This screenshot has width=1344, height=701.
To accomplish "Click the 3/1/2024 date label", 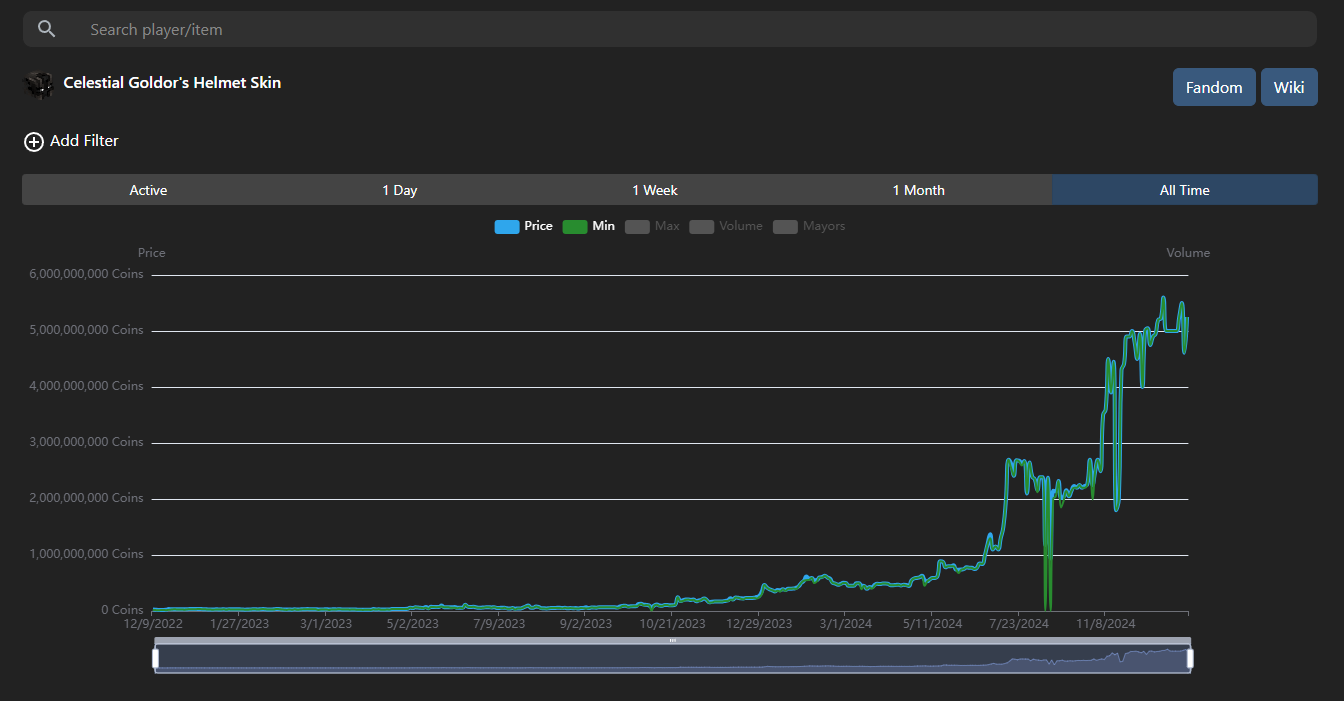I will [845, 624].
